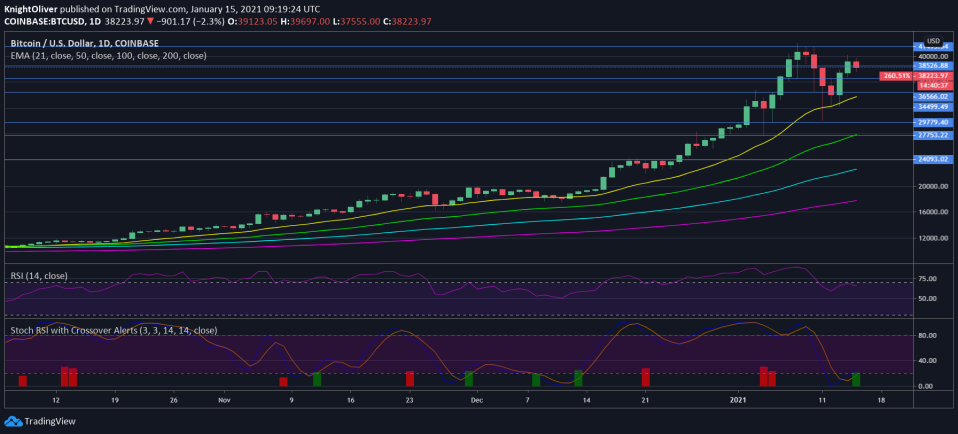Click the 2021 marker on the time axis

pos(738,400)
